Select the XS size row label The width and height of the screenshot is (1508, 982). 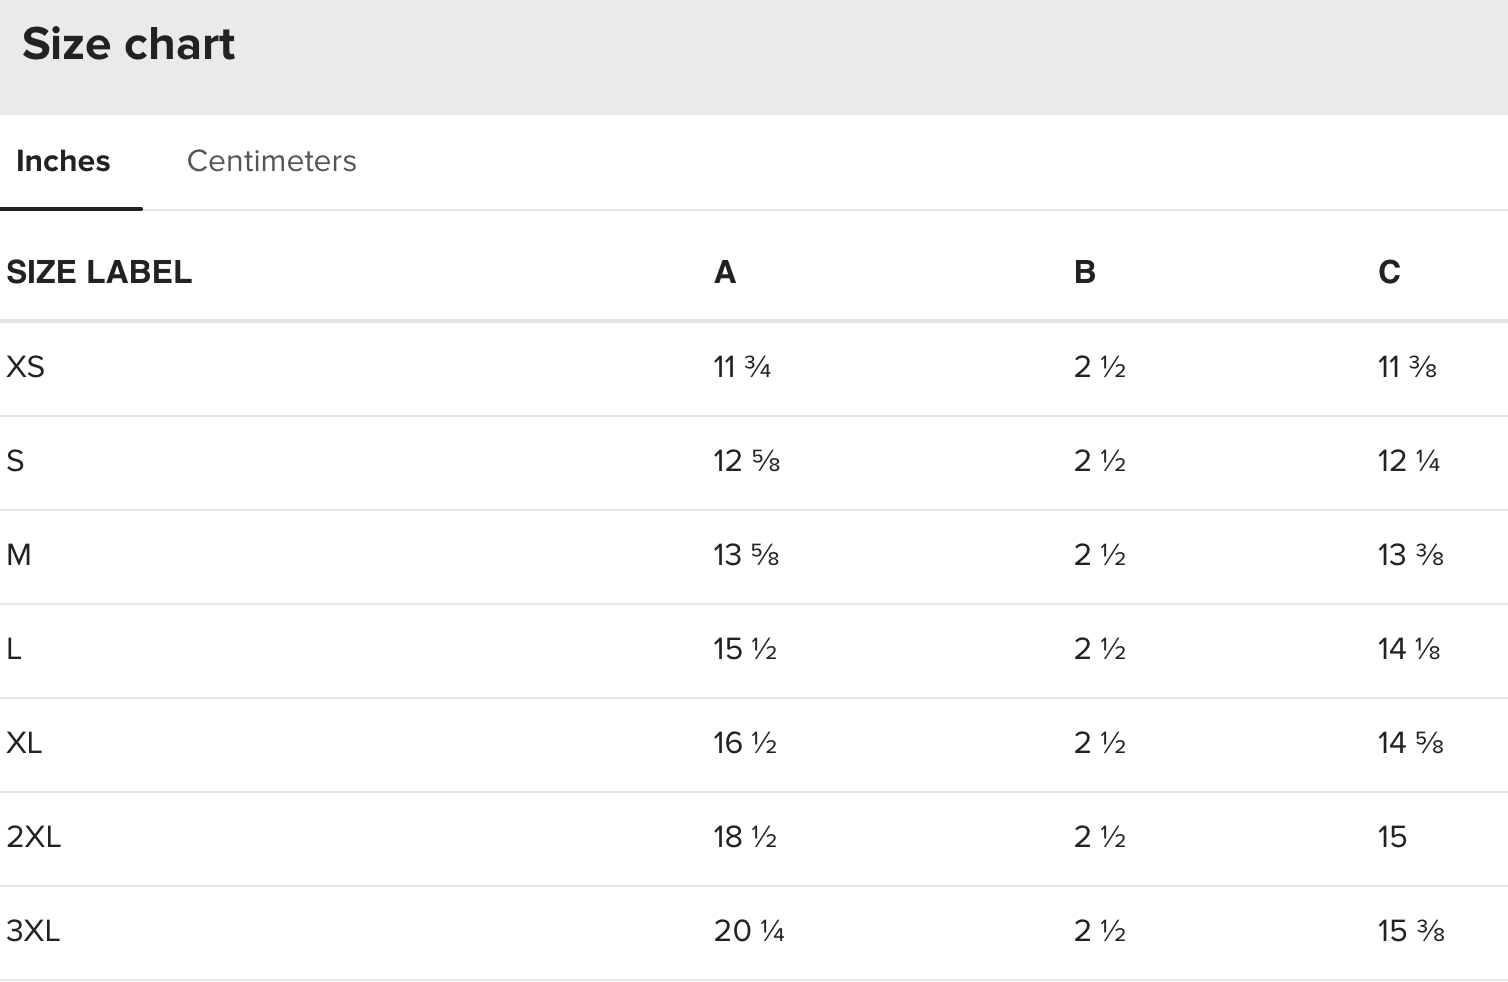click(x=26, y=367)
